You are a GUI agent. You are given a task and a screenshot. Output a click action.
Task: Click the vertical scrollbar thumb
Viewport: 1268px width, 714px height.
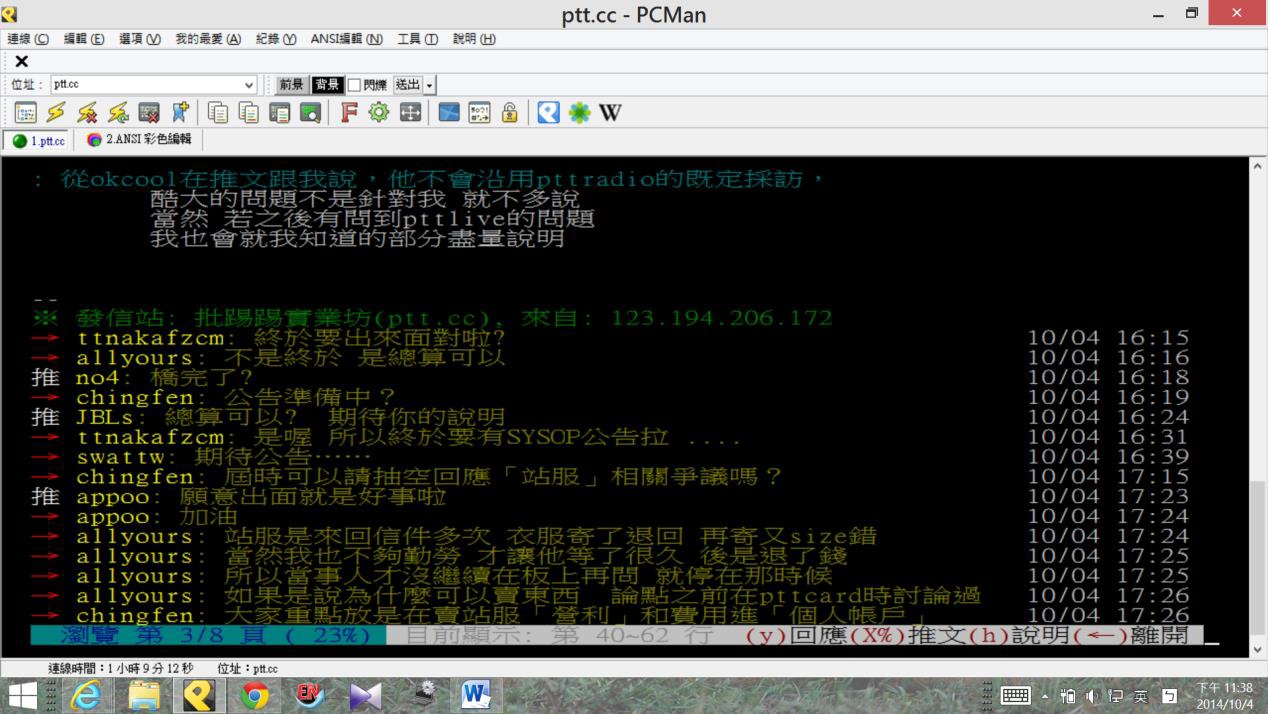(1259, 556)
